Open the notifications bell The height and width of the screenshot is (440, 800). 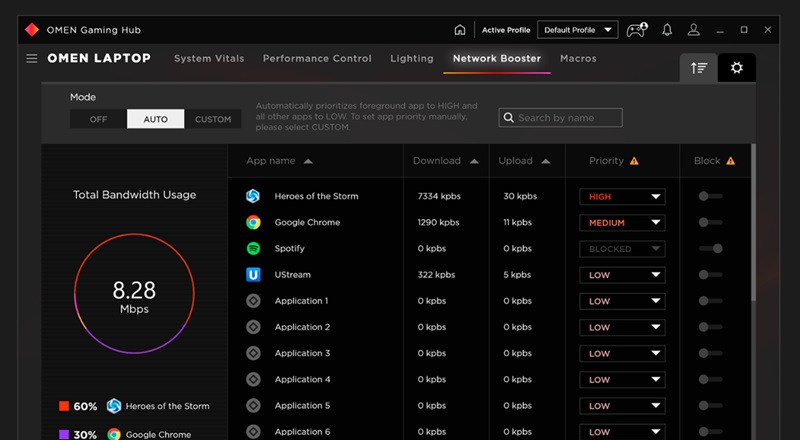pos(667,30)
